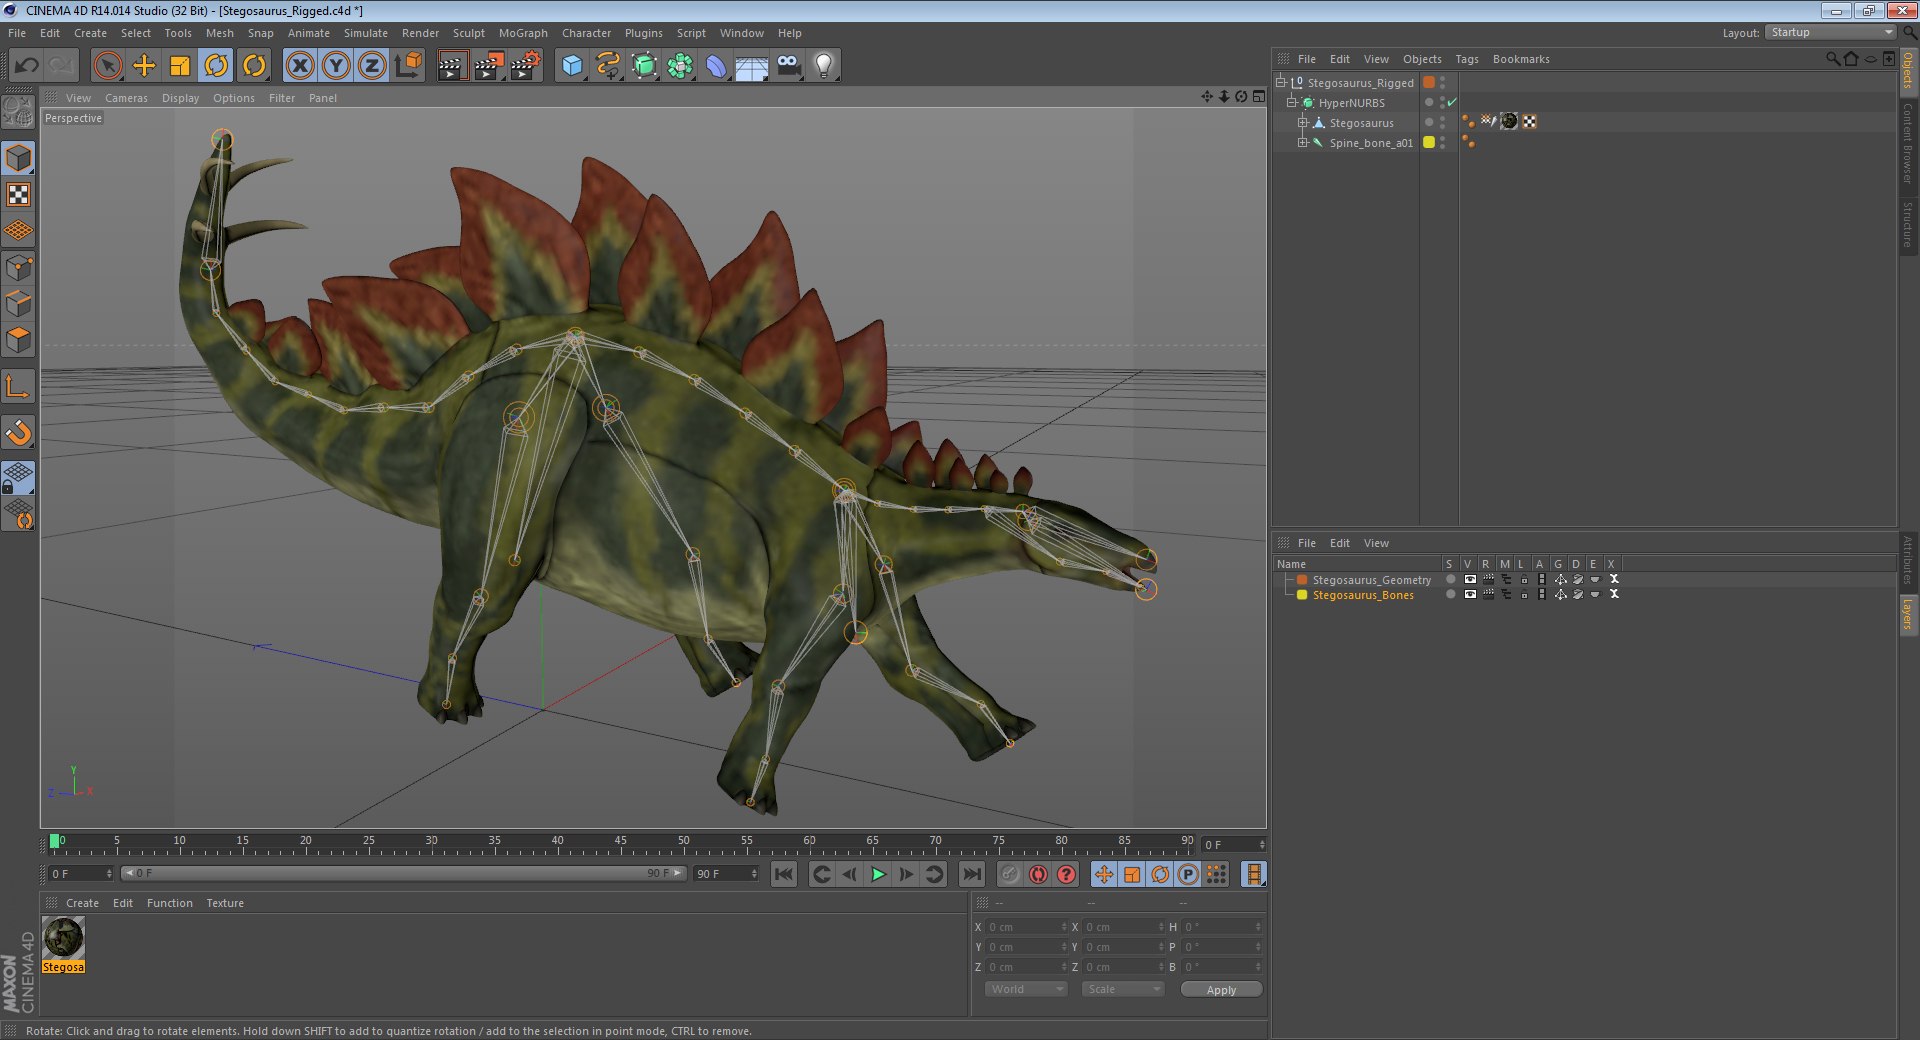Add a Light object
The height and width of the screenshot is (1040, 1920).
pos(824,66)
